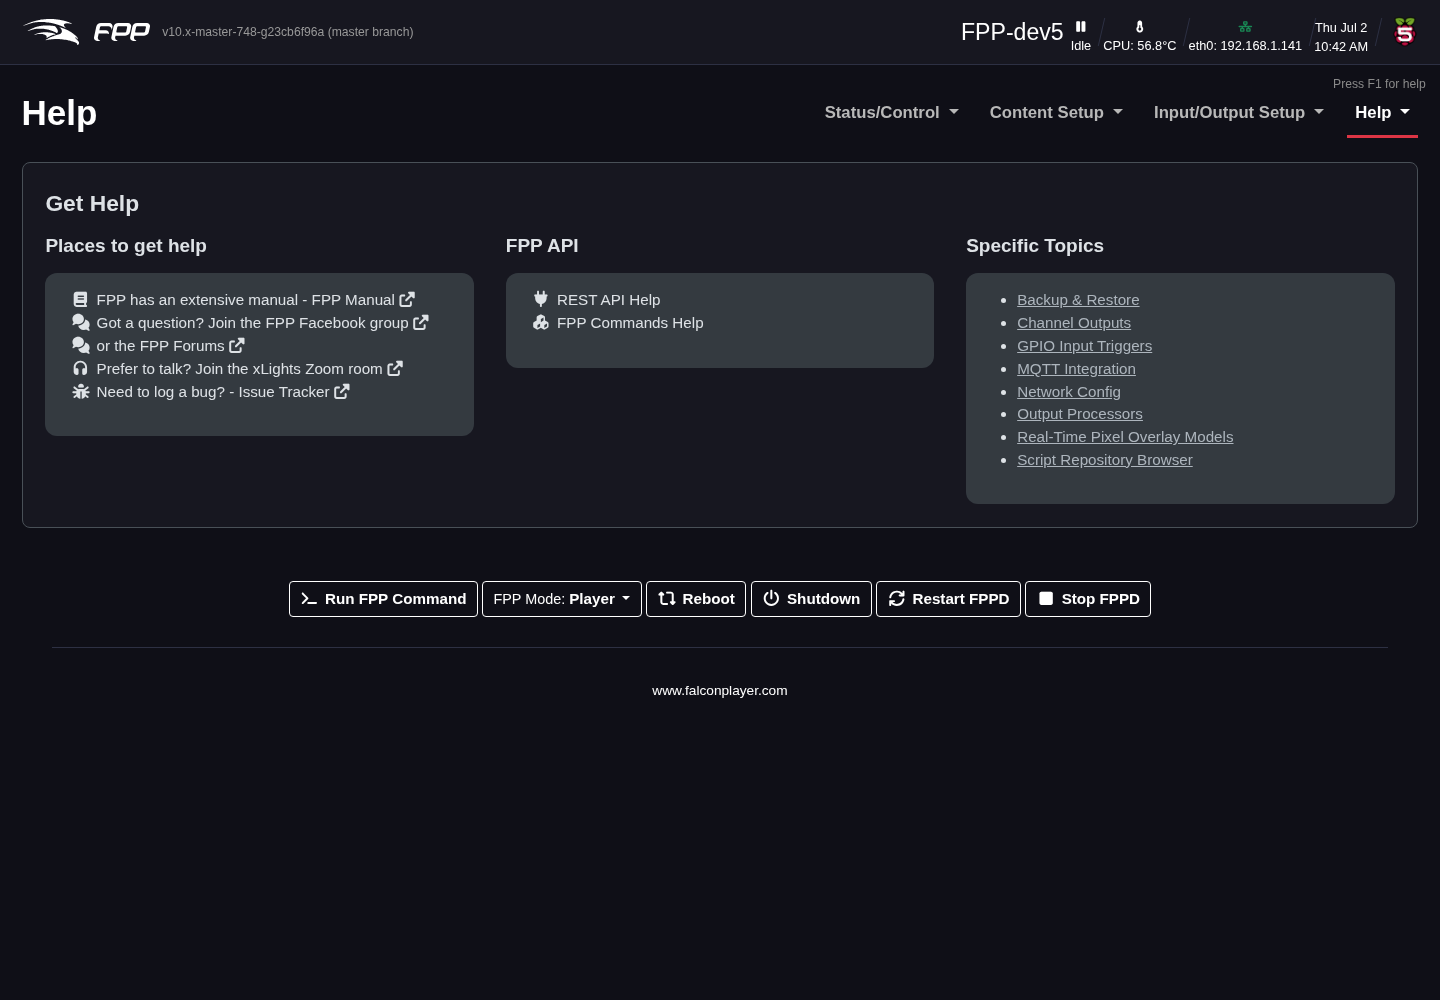This screenshot has width=1440, height=1000.
Task: Click the FPP wordmark logo
Action: pos(122,32)
